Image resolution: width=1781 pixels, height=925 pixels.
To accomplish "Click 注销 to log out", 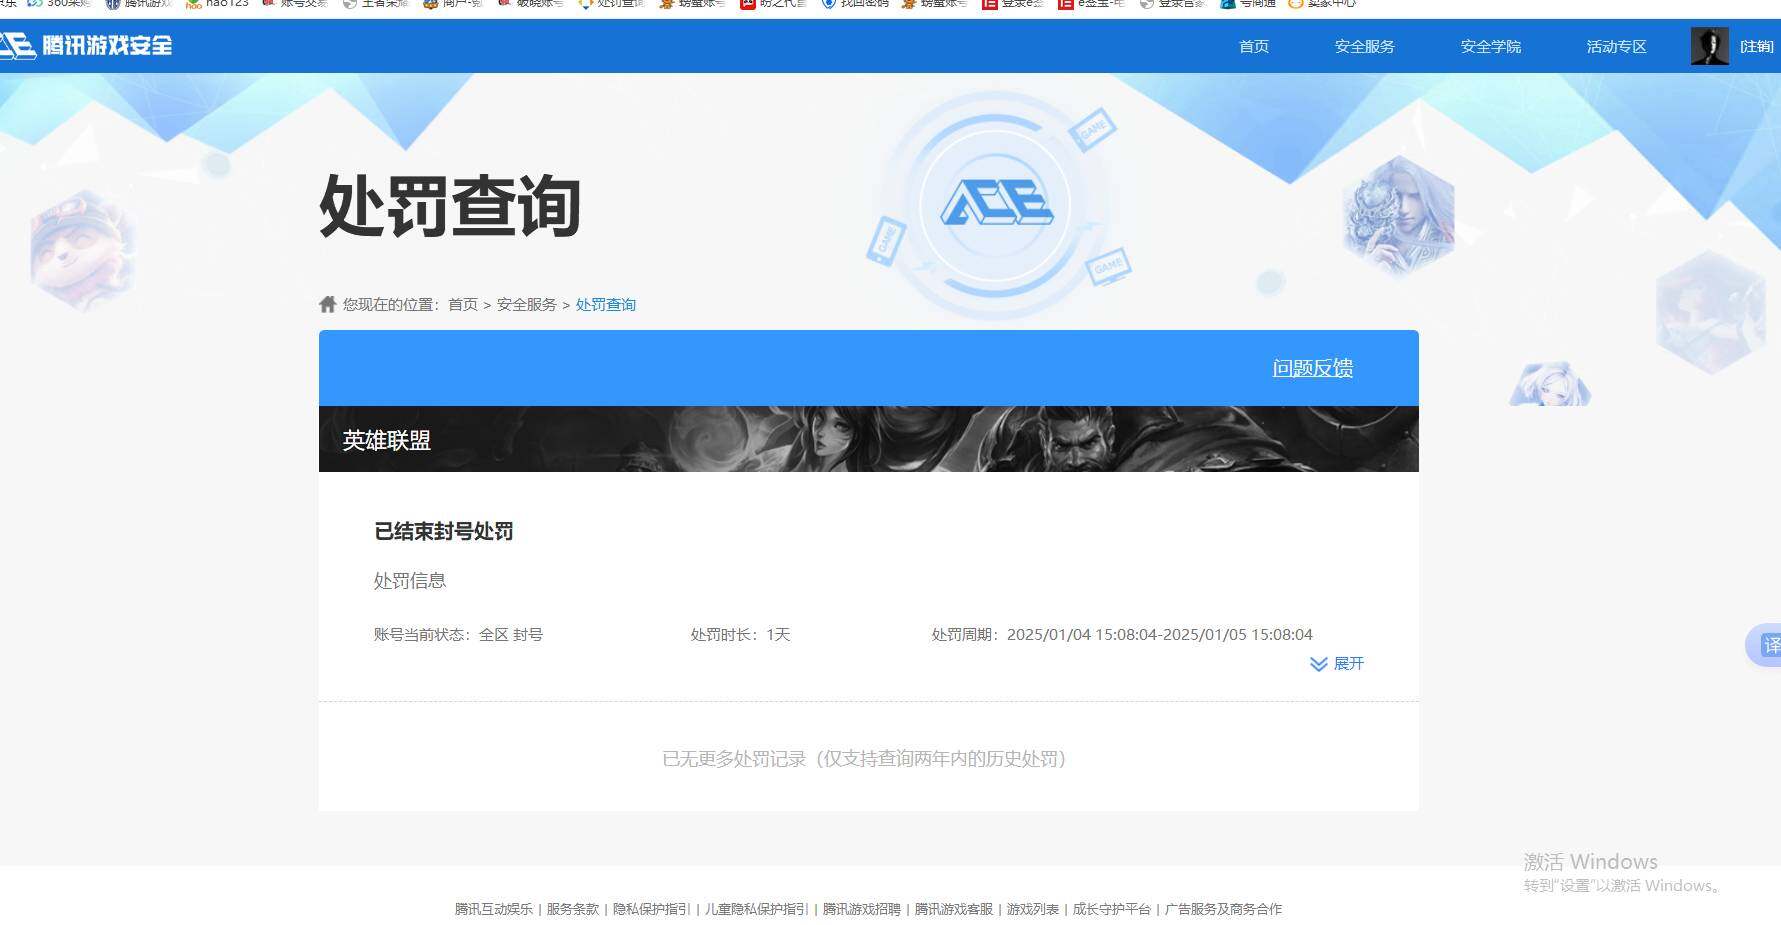I will click(1756, 46).
